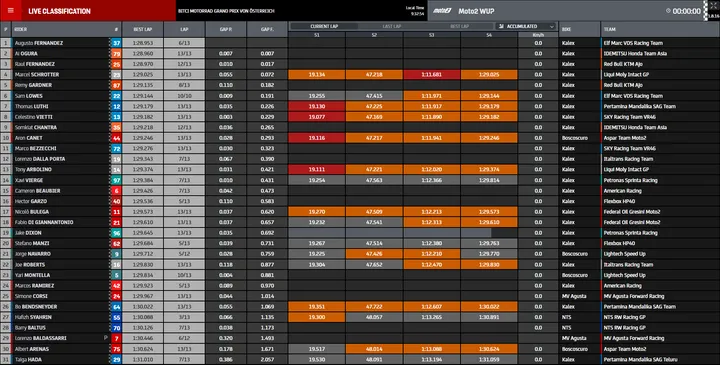Select rider Augusto FERNANDEZ row
This screenshot has height=365, width=720.
pos(360,43)
